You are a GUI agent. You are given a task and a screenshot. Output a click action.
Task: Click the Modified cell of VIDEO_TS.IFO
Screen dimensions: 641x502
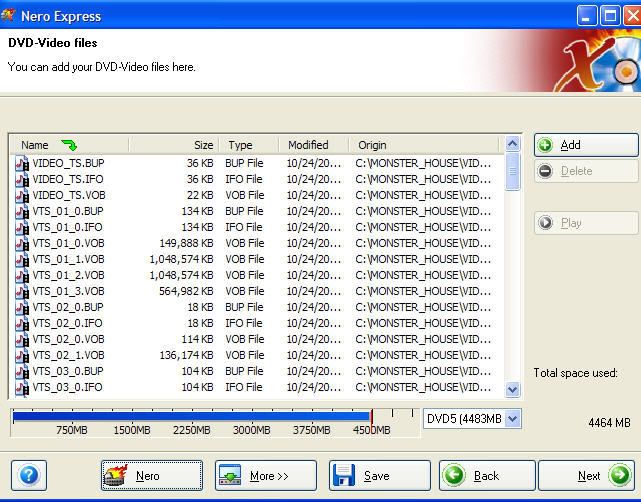pos(314,179)
